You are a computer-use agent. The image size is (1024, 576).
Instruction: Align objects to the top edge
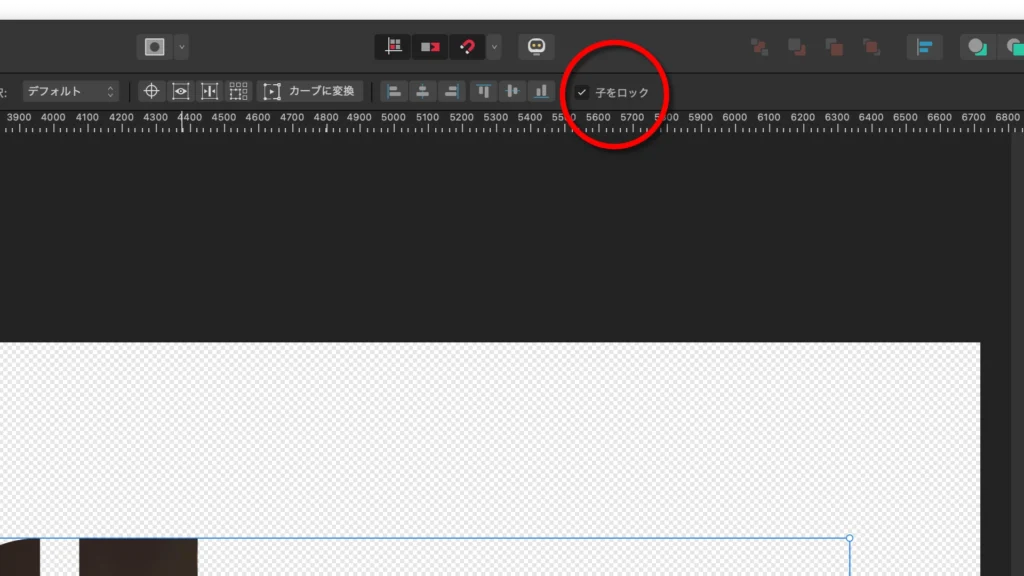click(484, 91)
